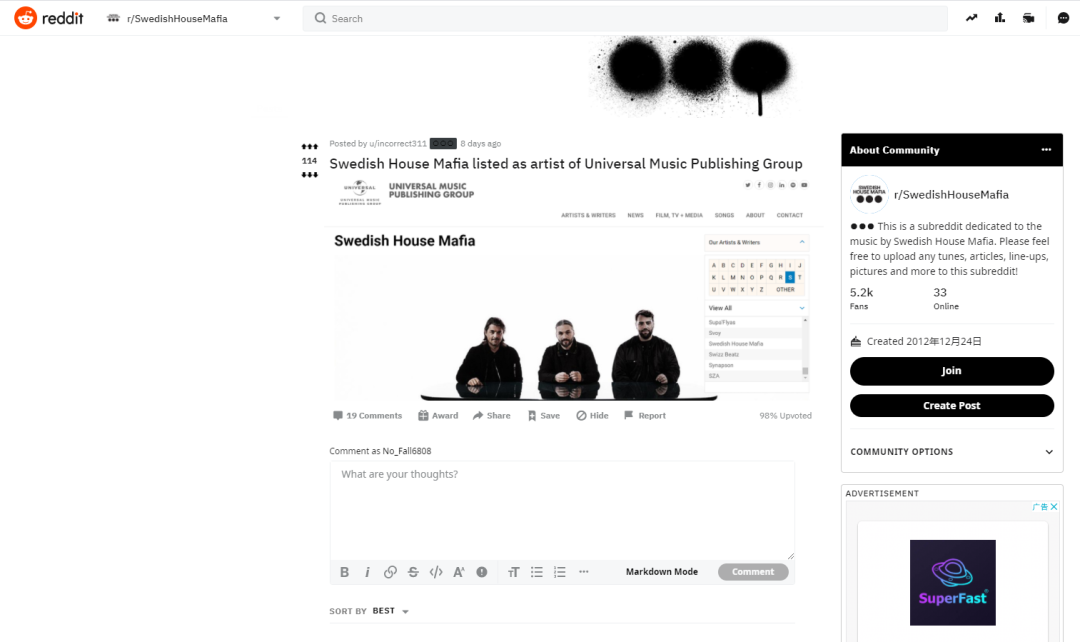Apply bold formatting in comment editor
Viewport: 1080px width, 642px height.
pyautogui.click(x=344, y=572)
